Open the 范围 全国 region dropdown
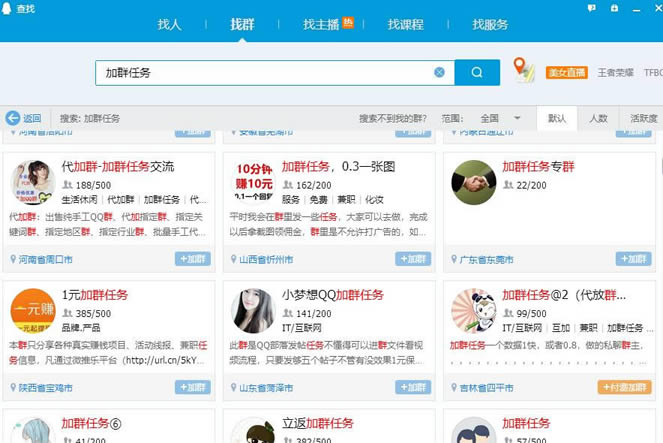The width and height of the screenshot is (663, 443). (x=501, y=118)
